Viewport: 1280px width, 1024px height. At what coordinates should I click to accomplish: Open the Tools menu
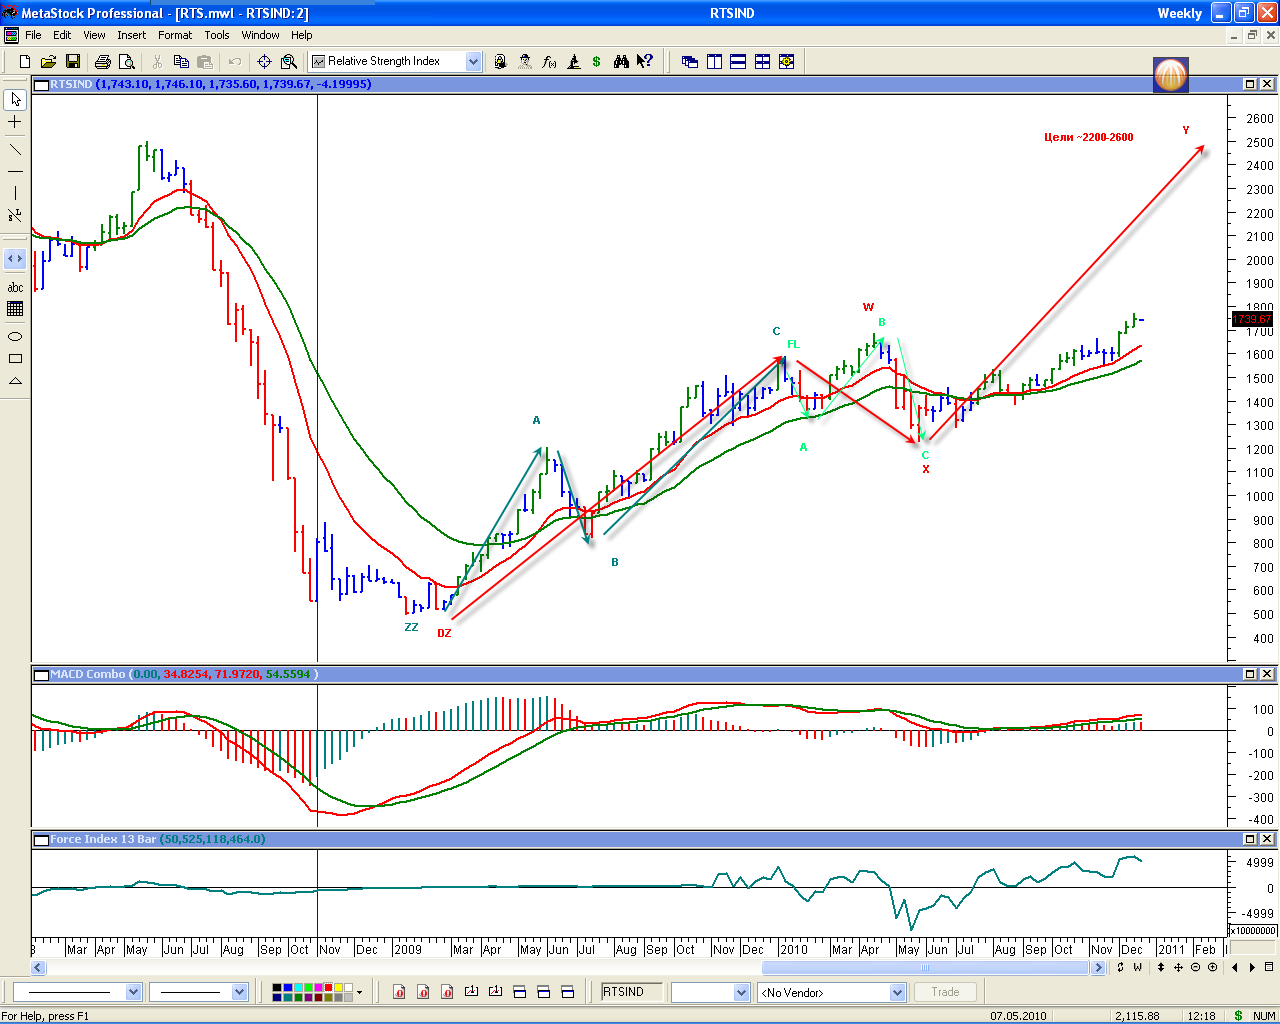216,35
